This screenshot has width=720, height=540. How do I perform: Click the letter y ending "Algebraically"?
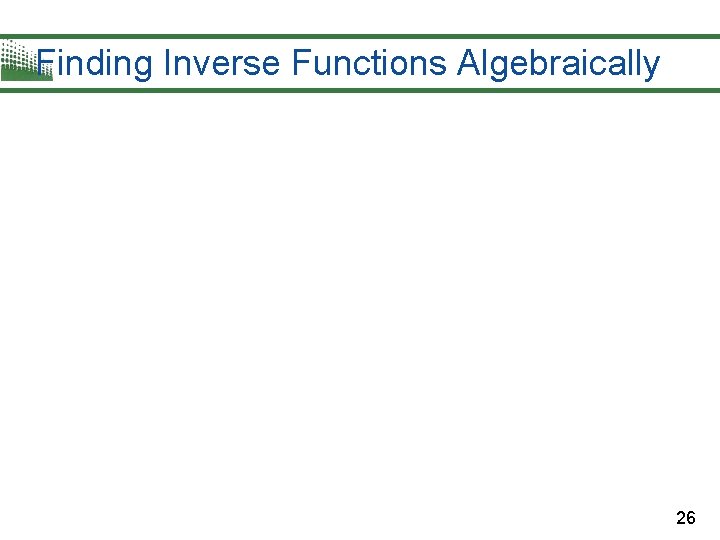(x=651, y=66)
